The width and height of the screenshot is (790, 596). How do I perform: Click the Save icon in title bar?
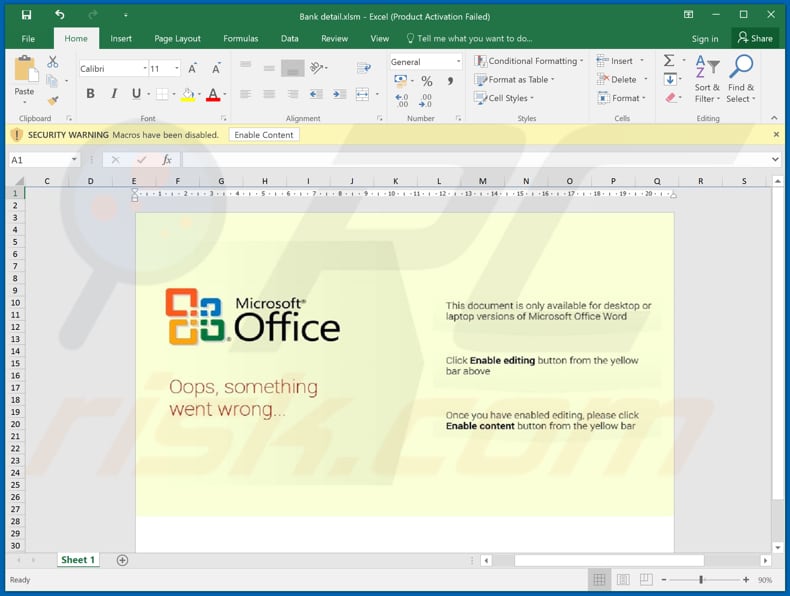(26, 15)
